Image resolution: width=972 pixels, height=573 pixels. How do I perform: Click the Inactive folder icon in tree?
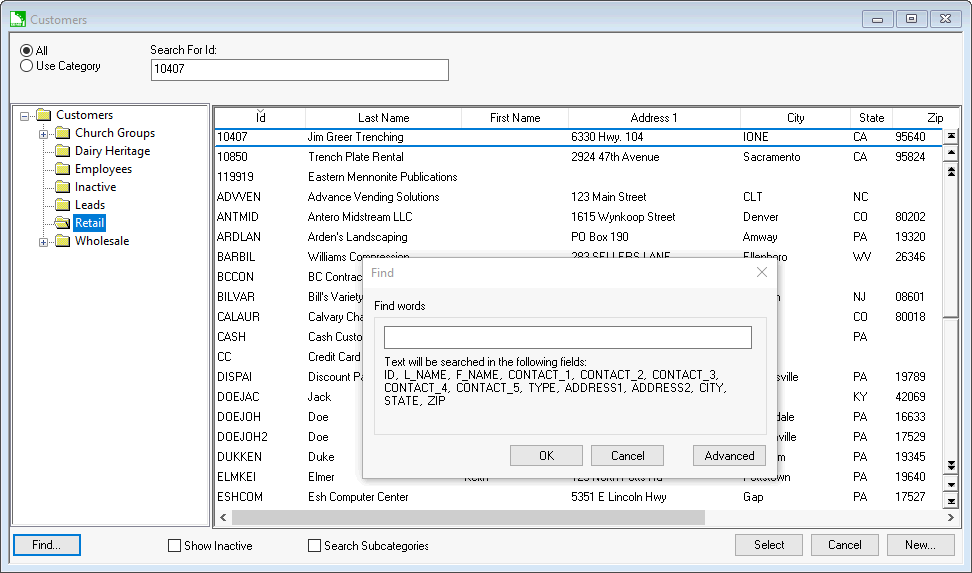click(62, 187)
